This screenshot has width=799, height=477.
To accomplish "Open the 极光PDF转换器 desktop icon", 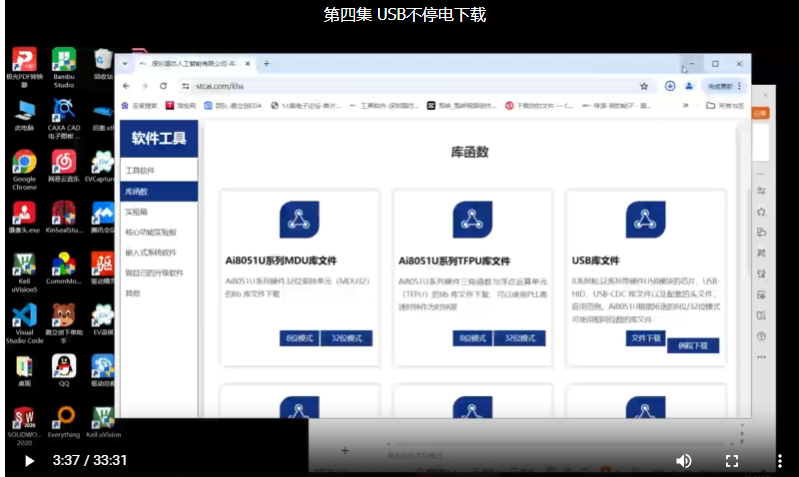I will (24, 67).
